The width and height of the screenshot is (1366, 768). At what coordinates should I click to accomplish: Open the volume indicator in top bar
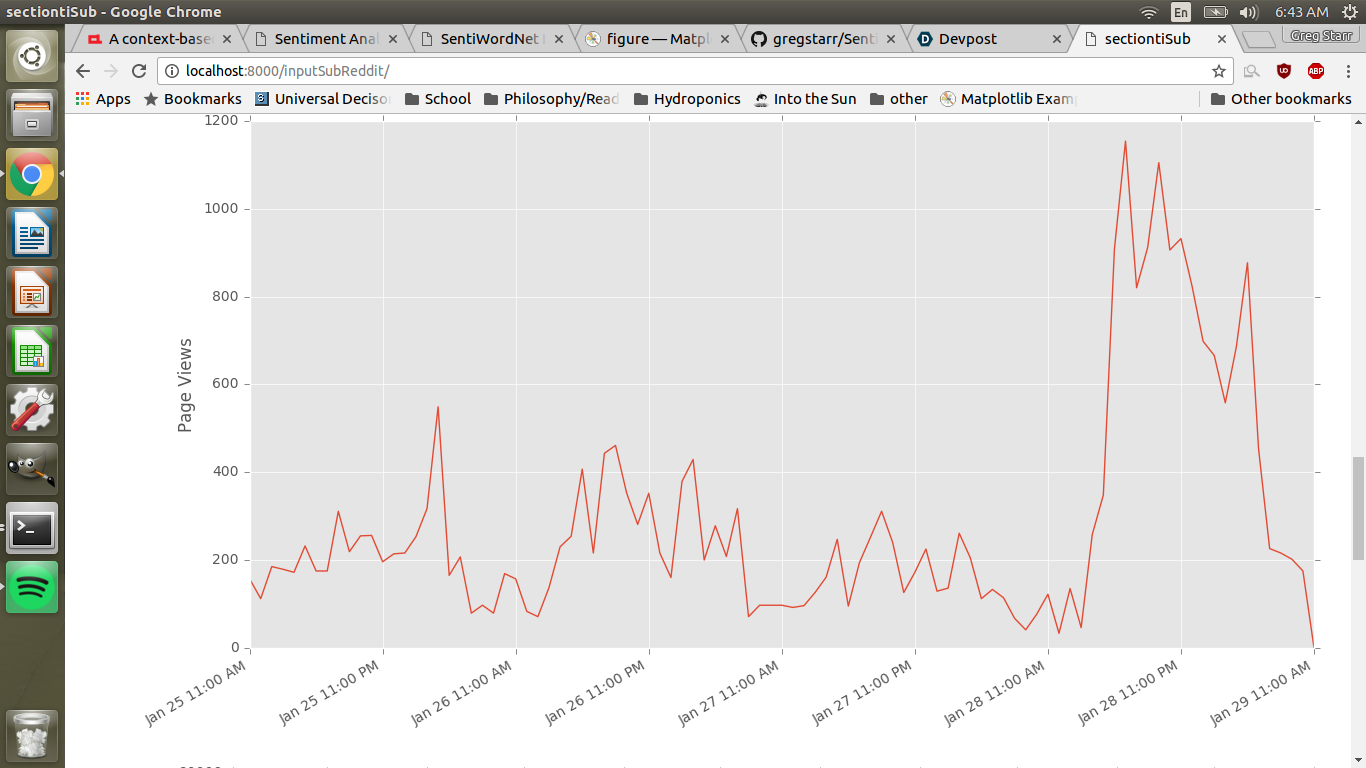[1248, 12]
